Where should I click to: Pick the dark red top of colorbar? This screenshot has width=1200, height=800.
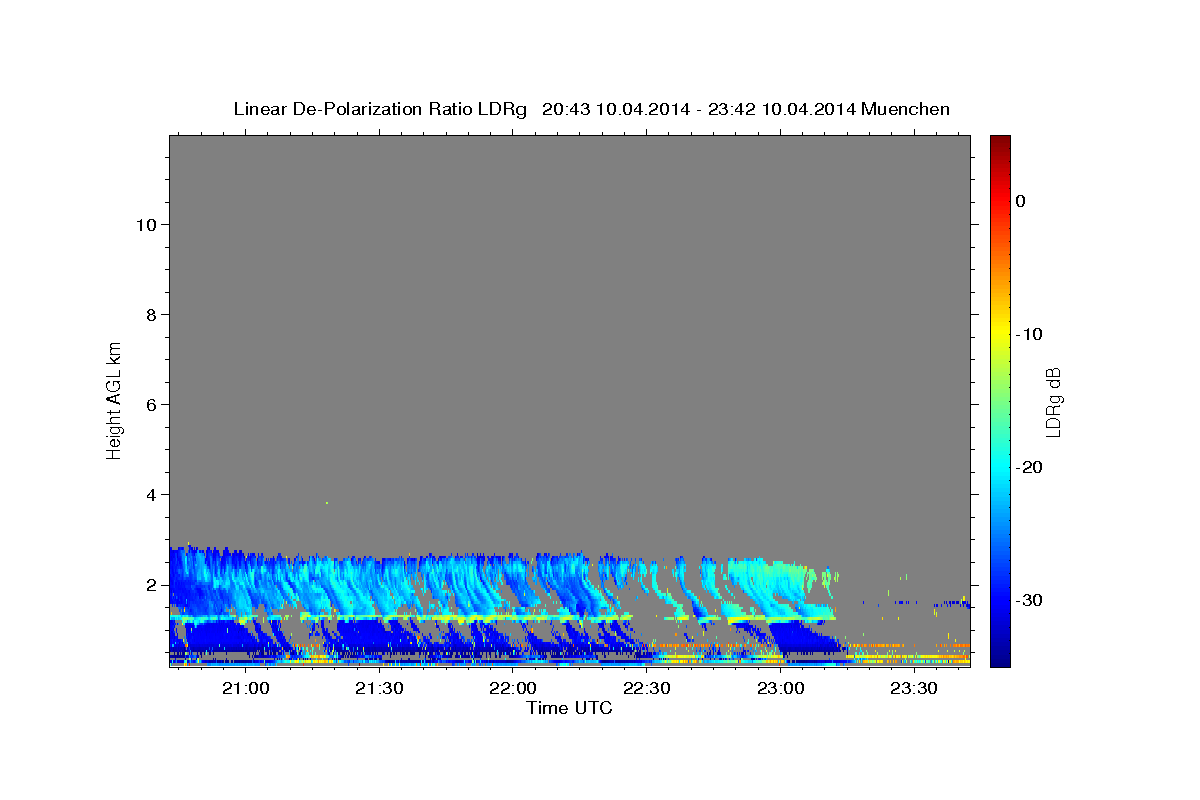click(1000, 141)
